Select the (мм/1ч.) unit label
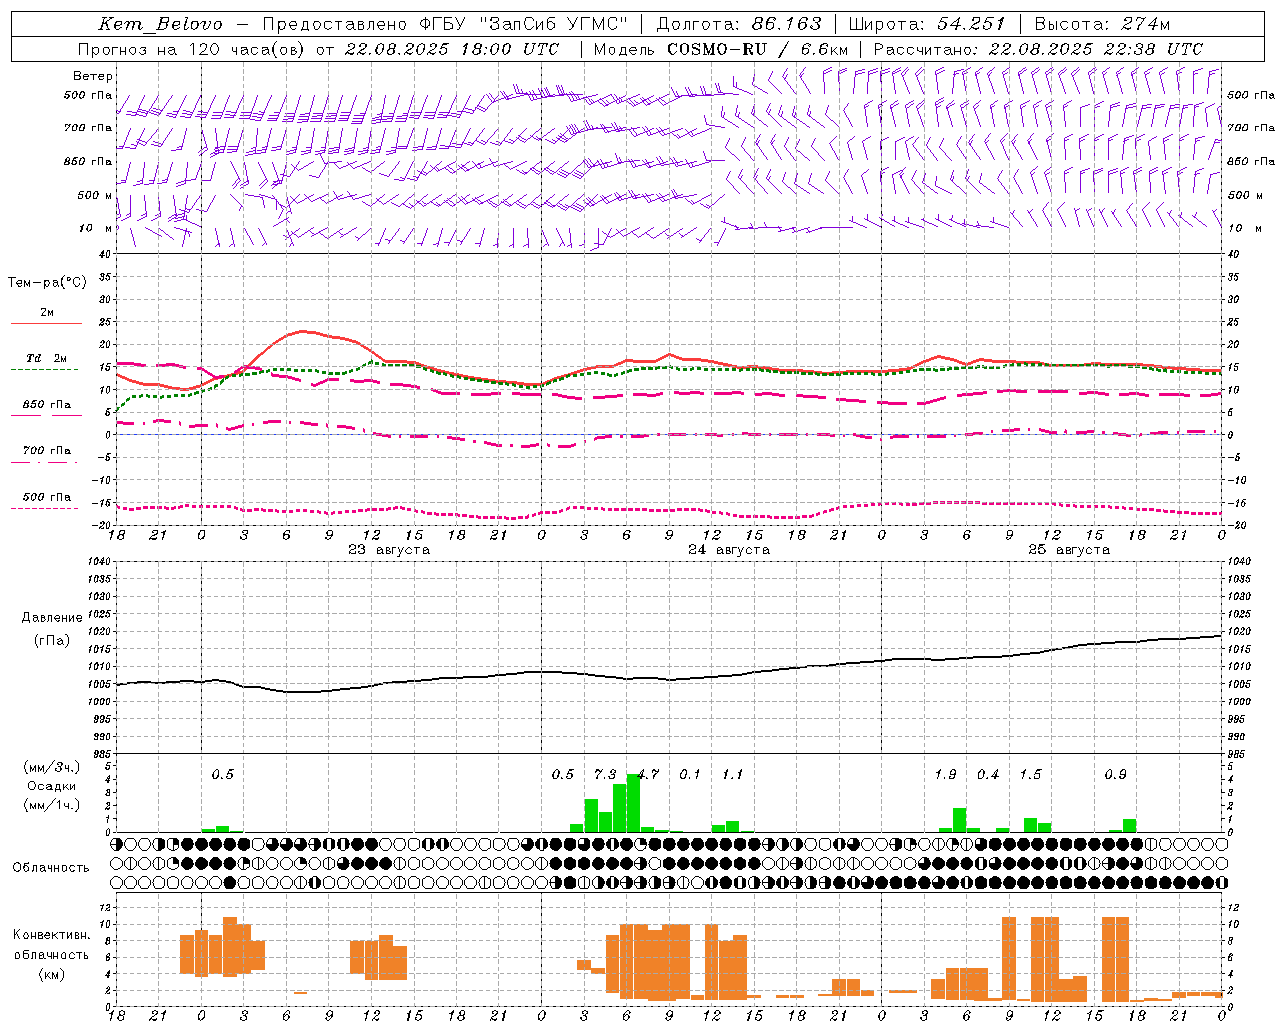The width and height of the screenshot is (1280, 1024). (x=51, y=805)
